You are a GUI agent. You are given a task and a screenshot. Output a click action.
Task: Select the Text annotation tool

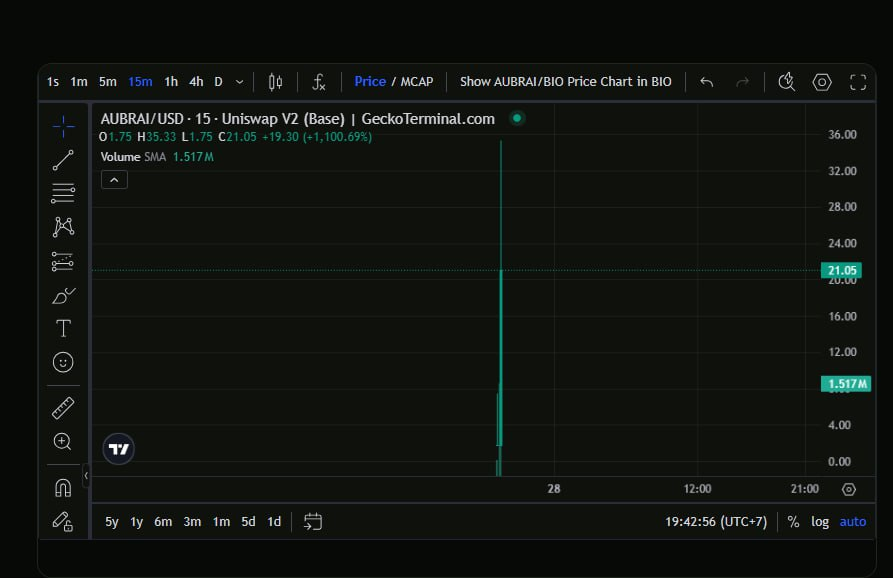pos(63,329)
